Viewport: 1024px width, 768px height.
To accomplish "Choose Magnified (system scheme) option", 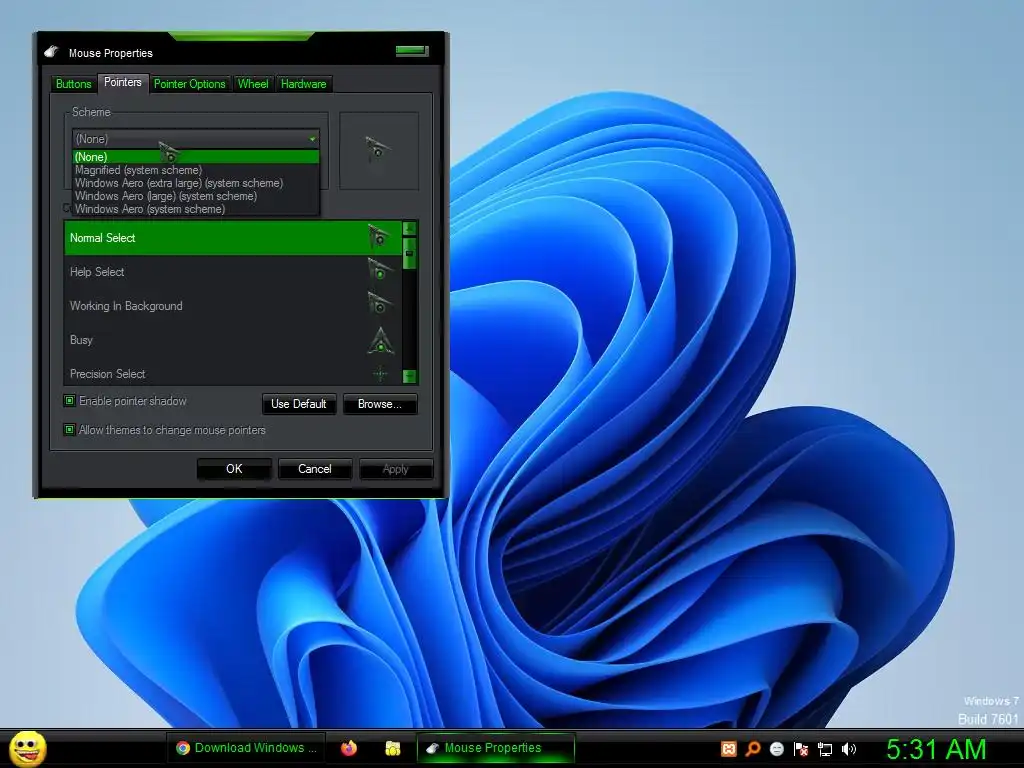I will pos(195,170).
